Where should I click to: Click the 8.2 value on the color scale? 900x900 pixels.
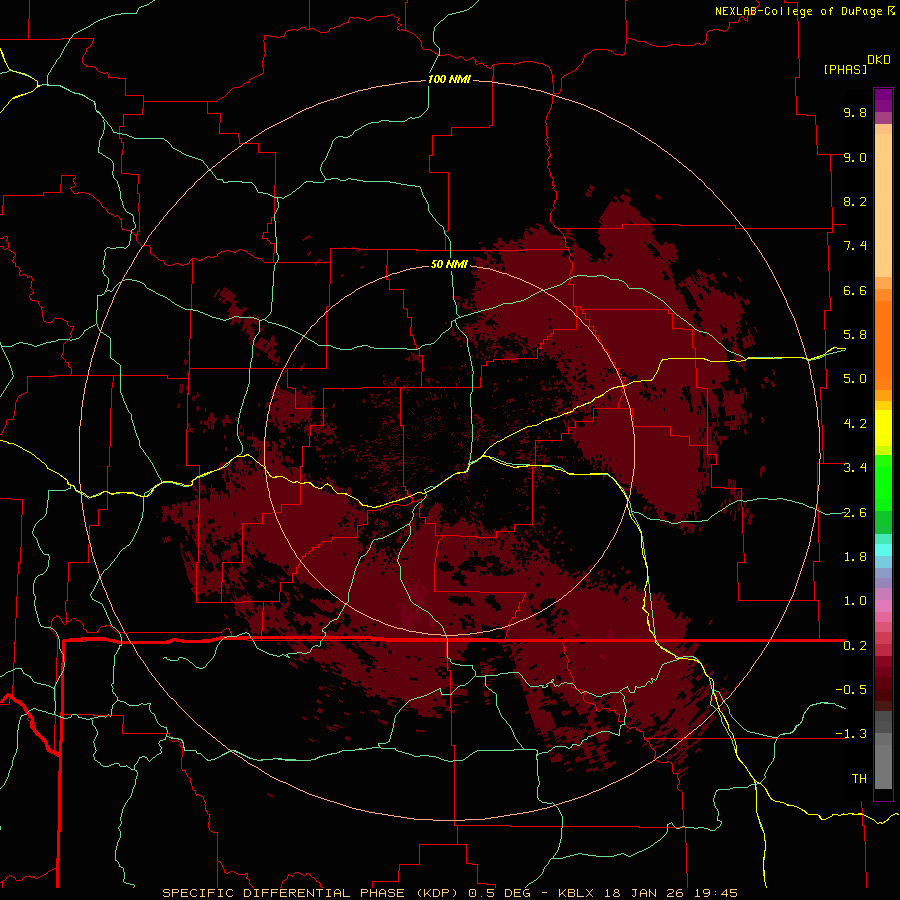click(x=855, y=201)
